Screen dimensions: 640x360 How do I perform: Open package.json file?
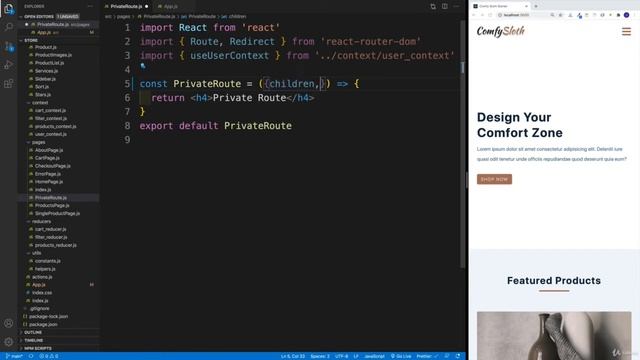[x=43, y=324]
